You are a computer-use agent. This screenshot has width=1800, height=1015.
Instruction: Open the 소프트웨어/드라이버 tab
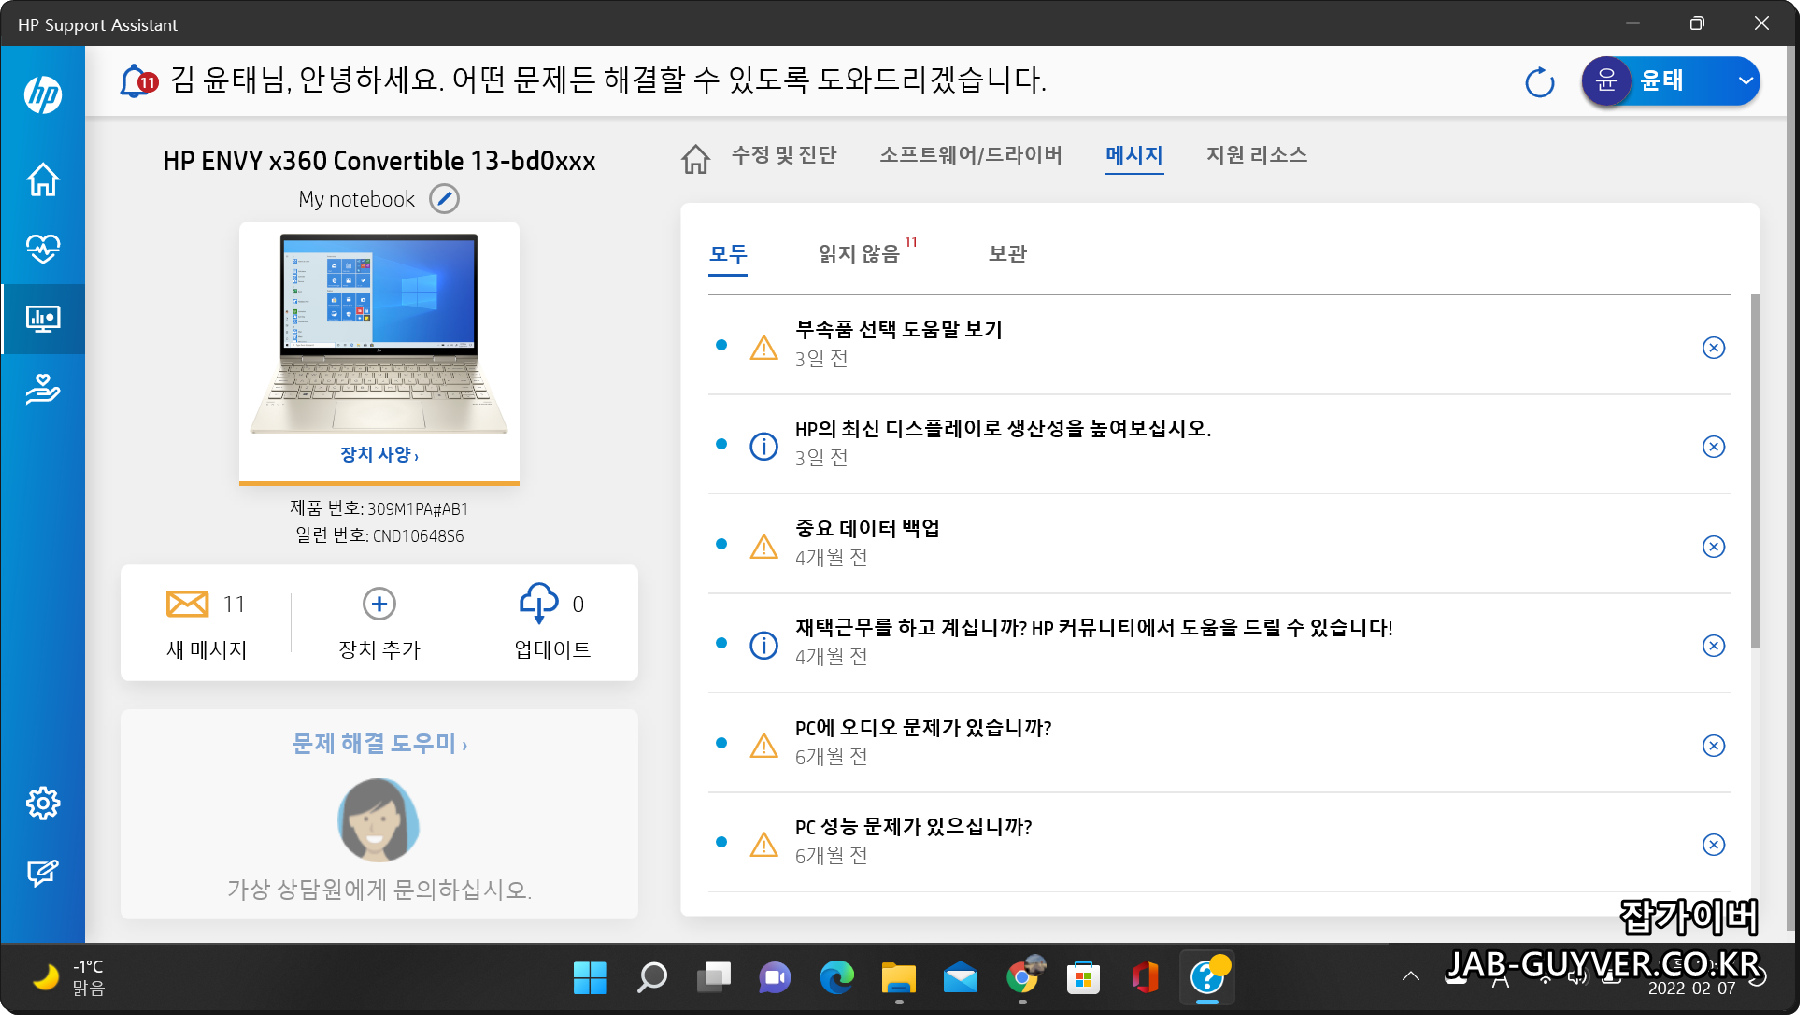[x=971, y=155]
